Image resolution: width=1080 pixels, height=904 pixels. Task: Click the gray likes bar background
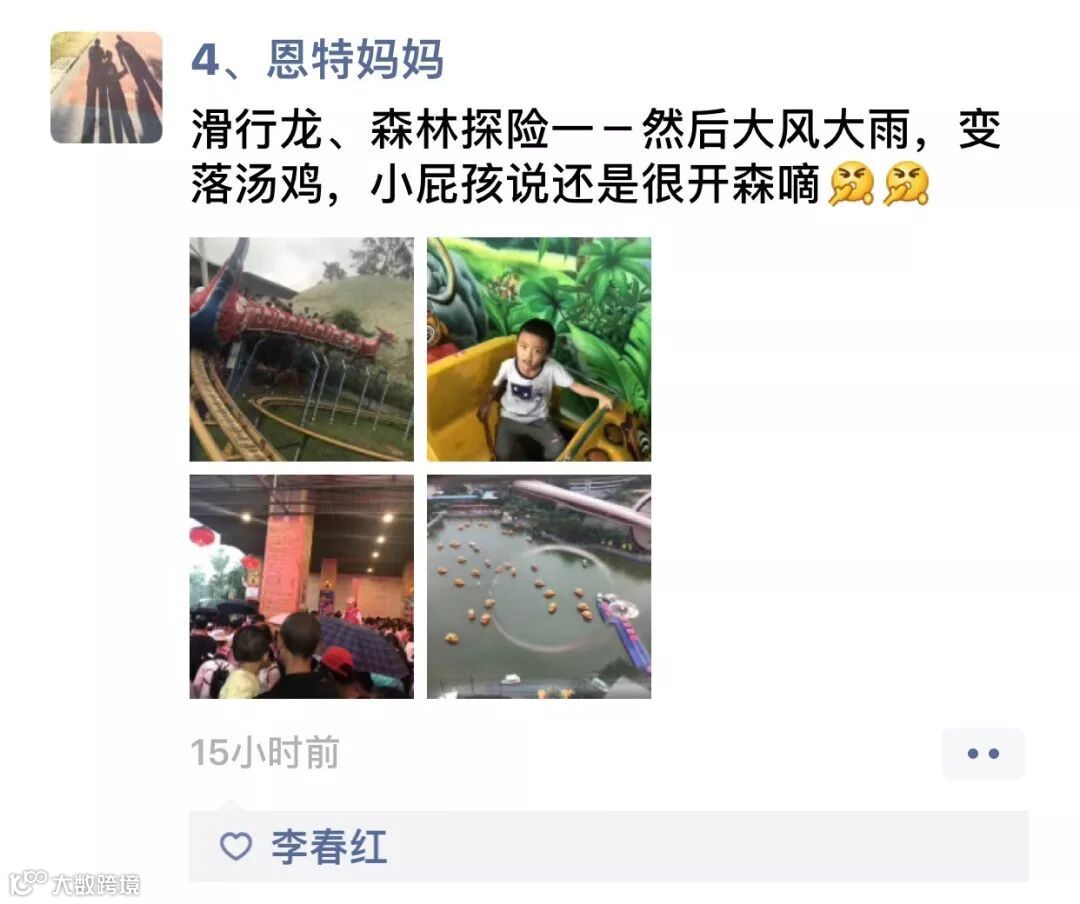(x=609, y=846)
